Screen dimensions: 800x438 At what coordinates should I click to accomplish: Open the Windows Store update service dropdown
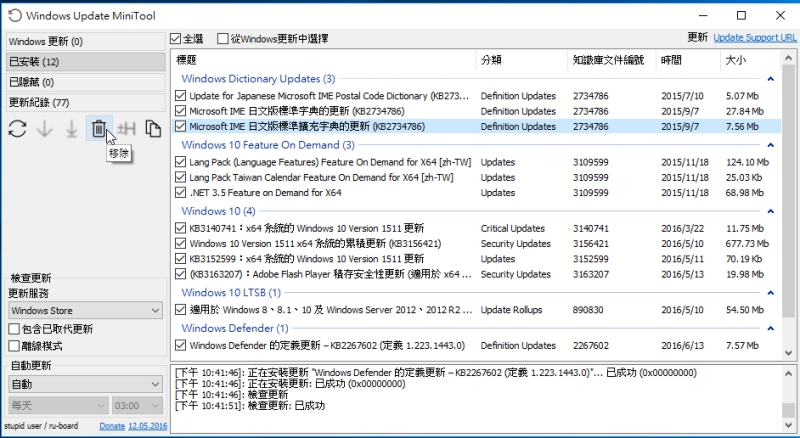(x=86, y=310)
